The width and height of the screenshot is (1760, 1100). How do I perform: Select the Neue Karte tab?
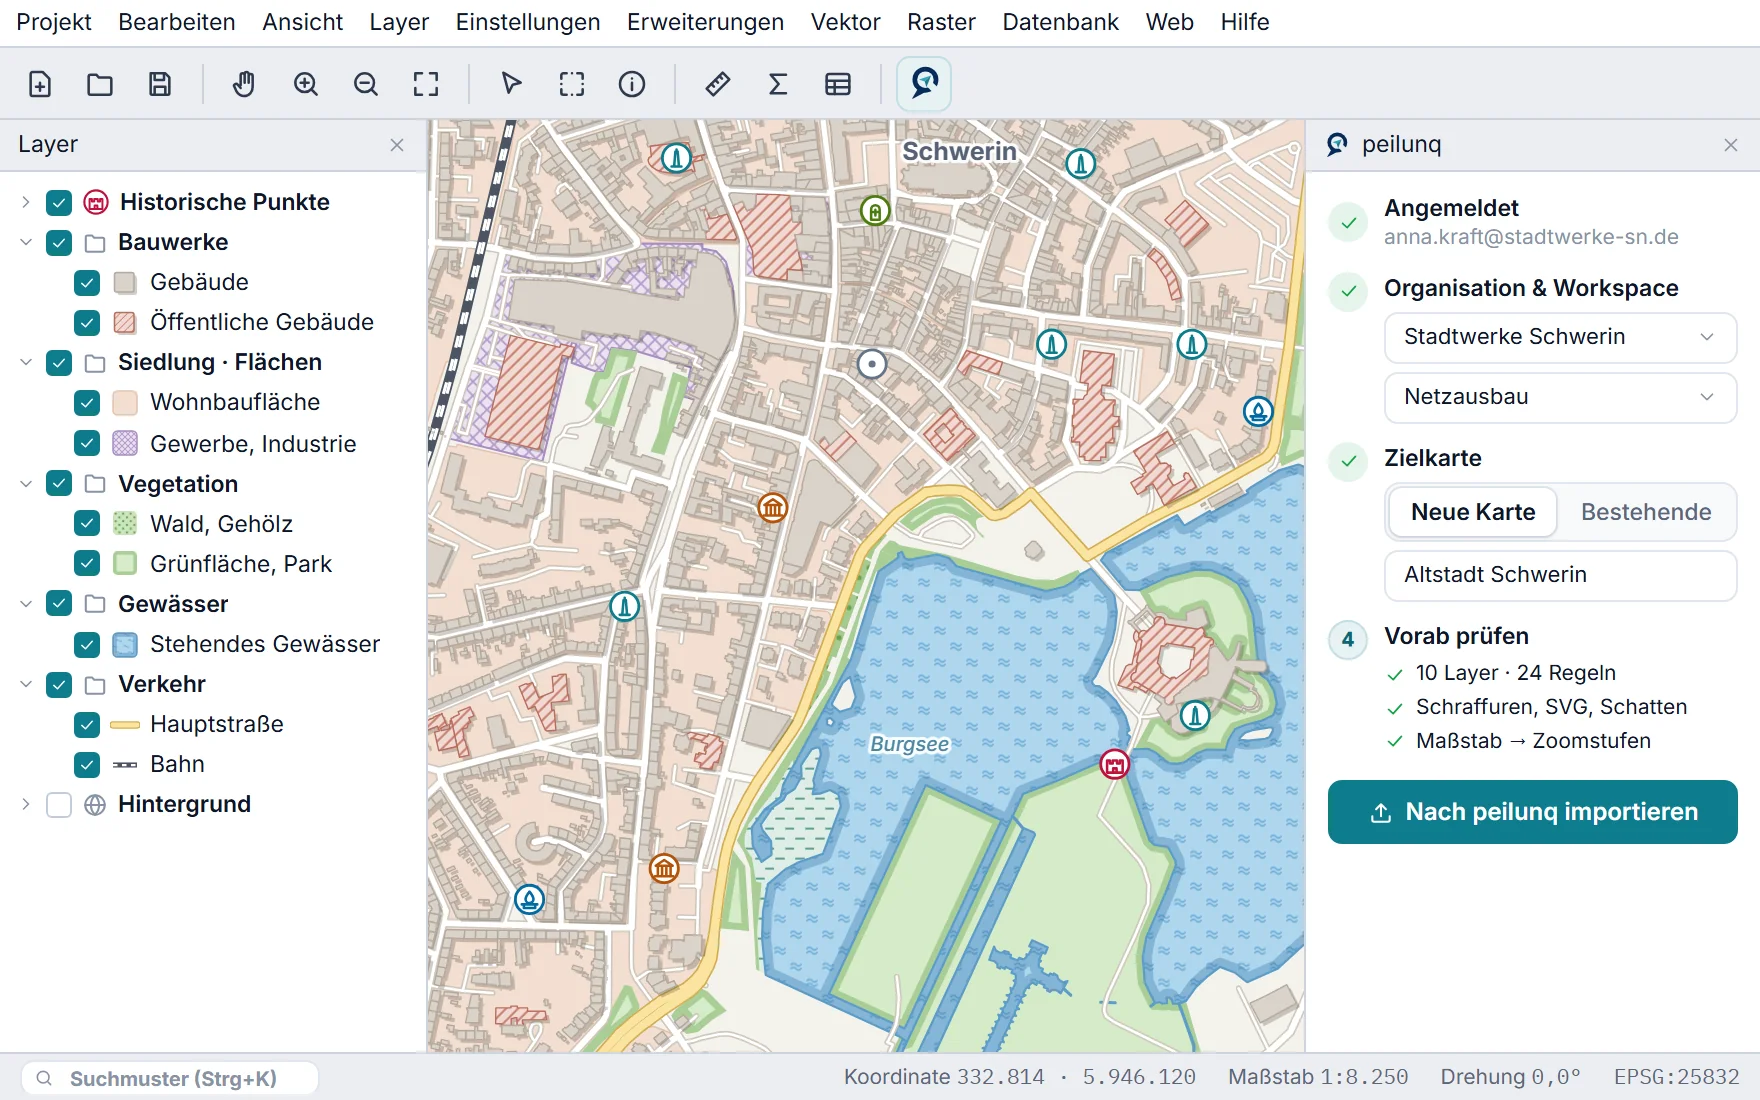point(1473,512)
